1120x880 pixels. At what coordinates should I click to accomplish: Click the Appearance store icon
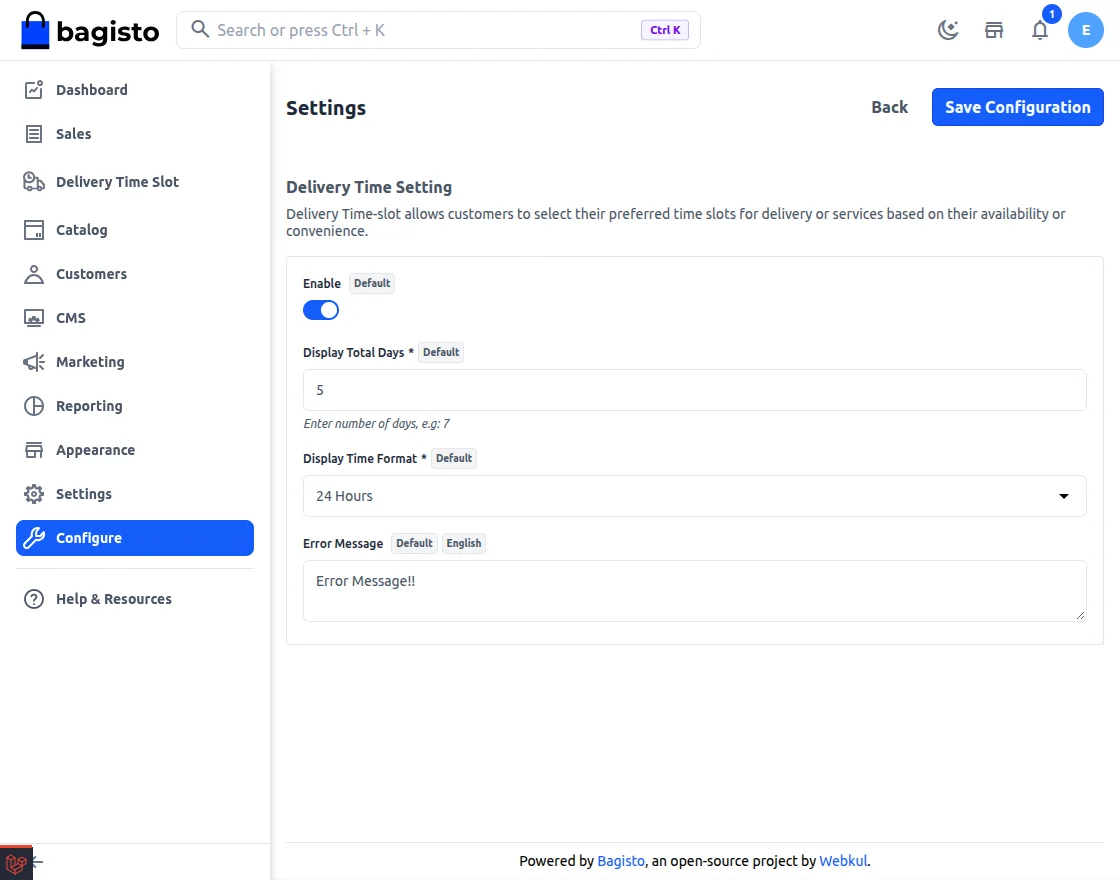tap(34, 450)
